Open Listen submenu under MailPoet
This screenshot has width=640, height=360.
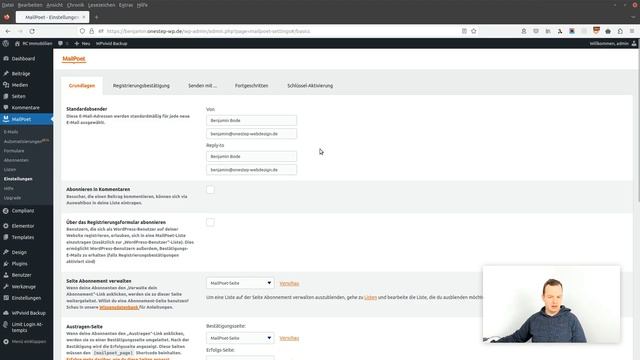click(x=10, y=170)
